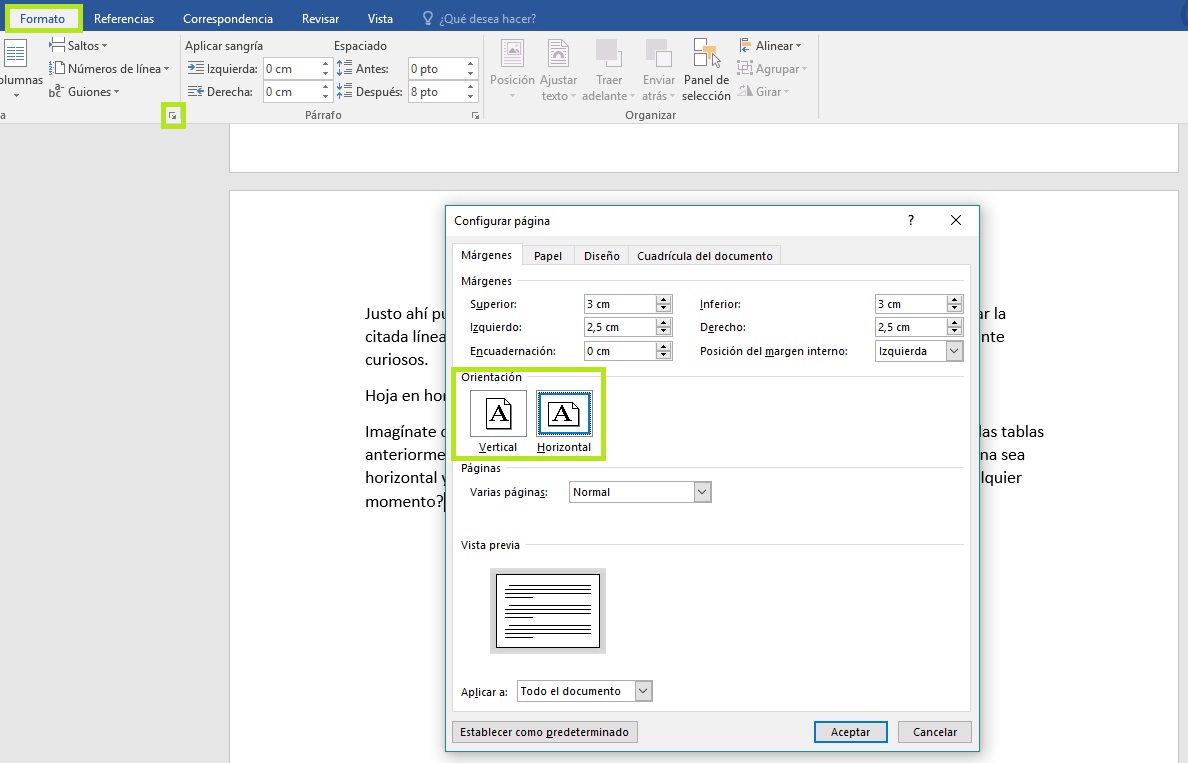The image size is (1188, 763).
Task: Click Superior margin field
Action: click(620, 304)
